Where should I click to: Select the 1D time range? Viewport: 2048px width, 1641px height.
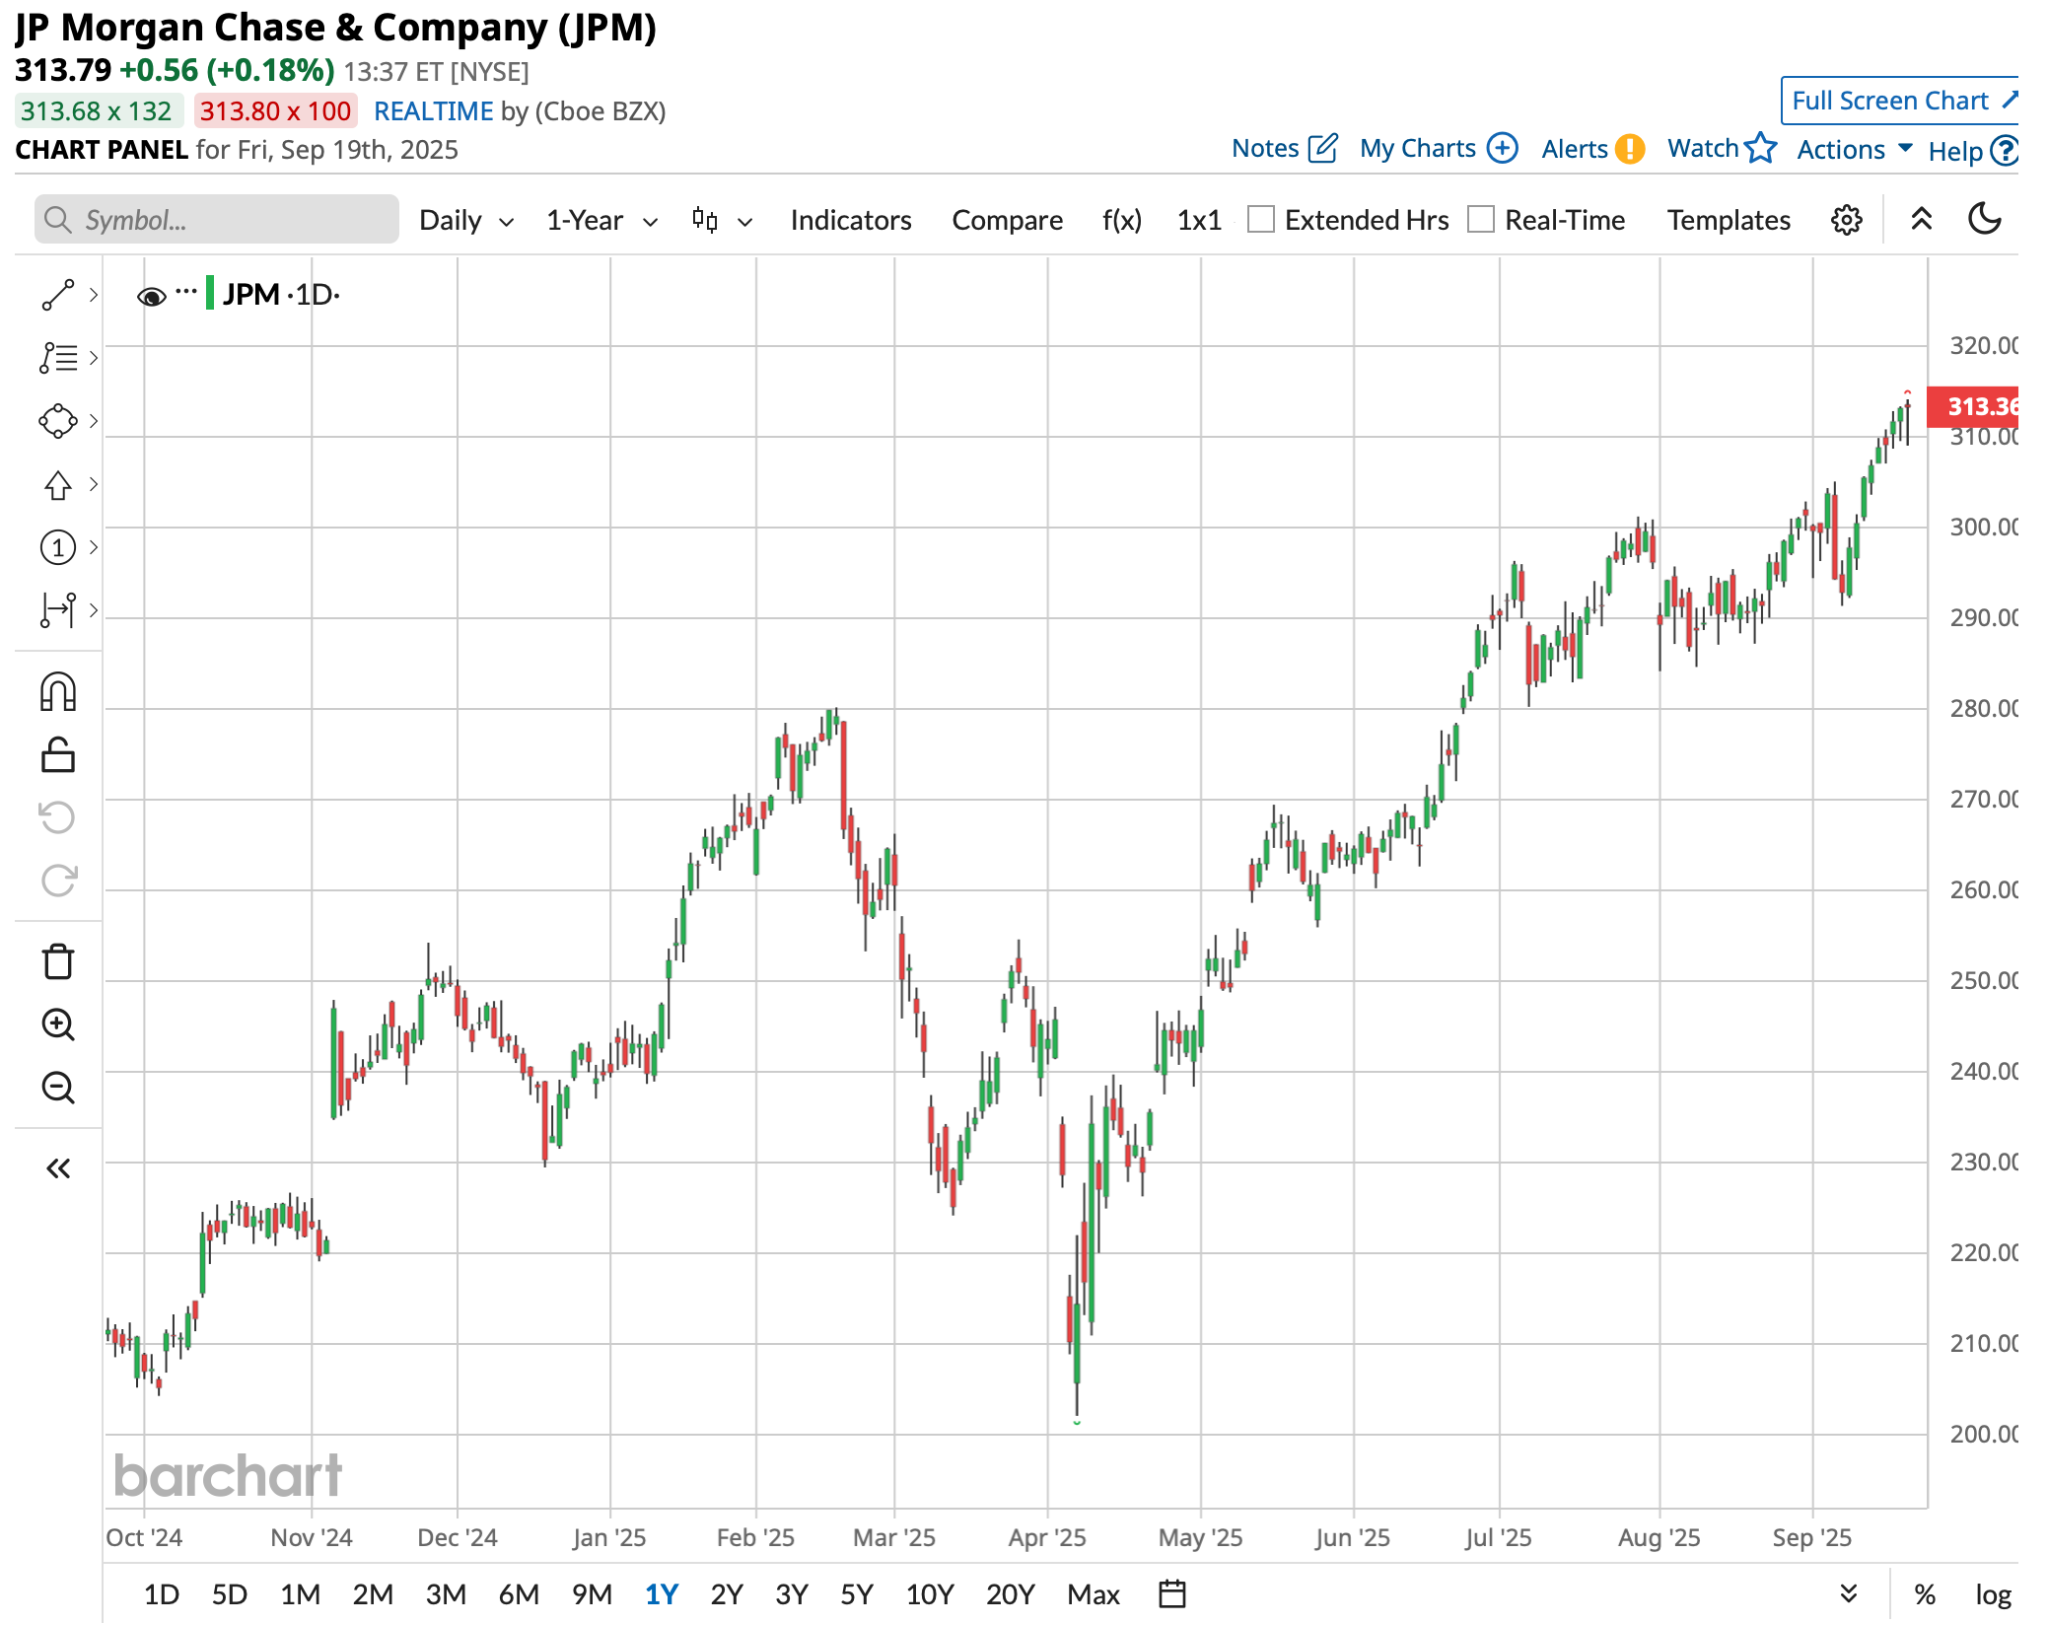161,1594
